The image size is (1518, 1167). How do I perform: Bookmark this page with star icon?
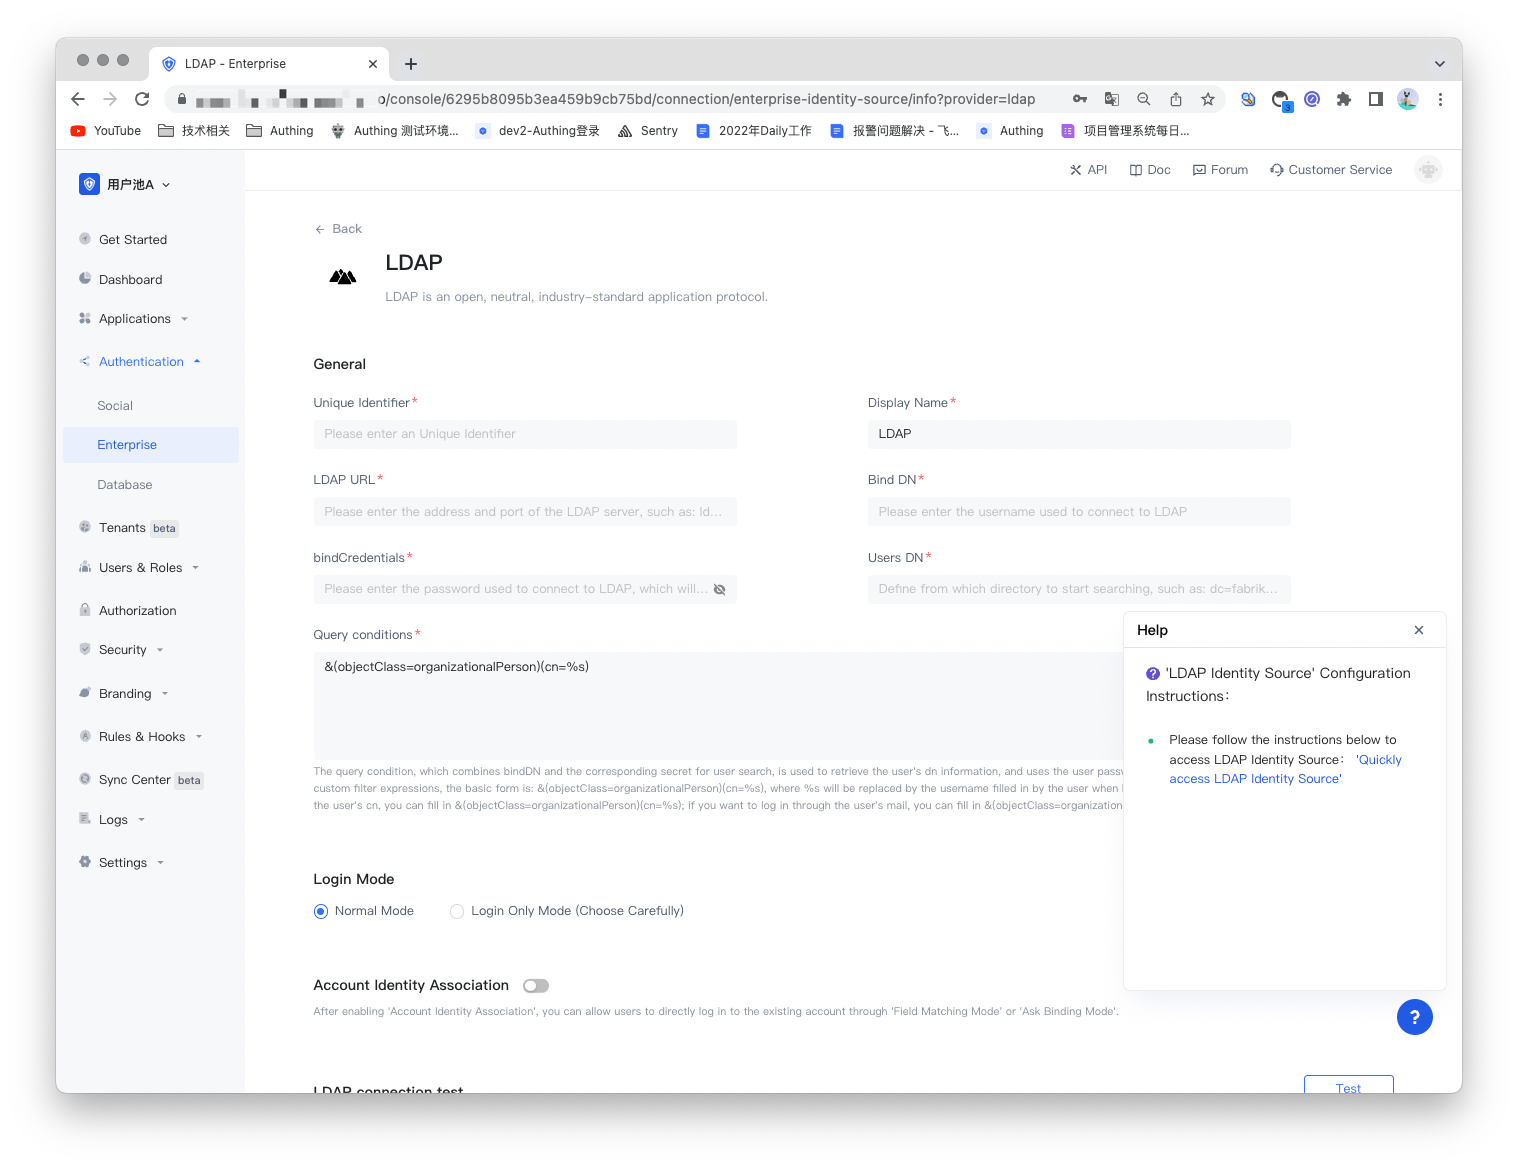1208,99
